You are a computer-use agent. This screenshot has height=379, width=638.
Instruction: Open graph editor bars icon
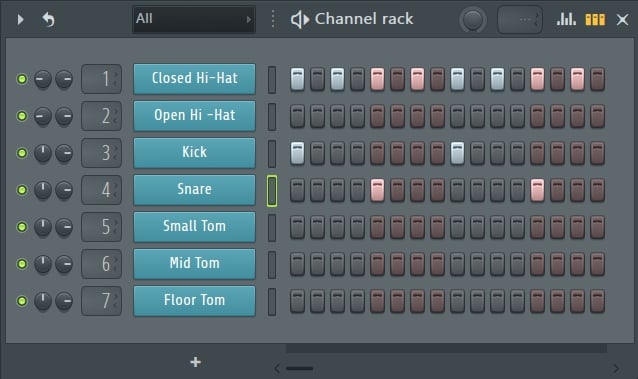point(566,19)
